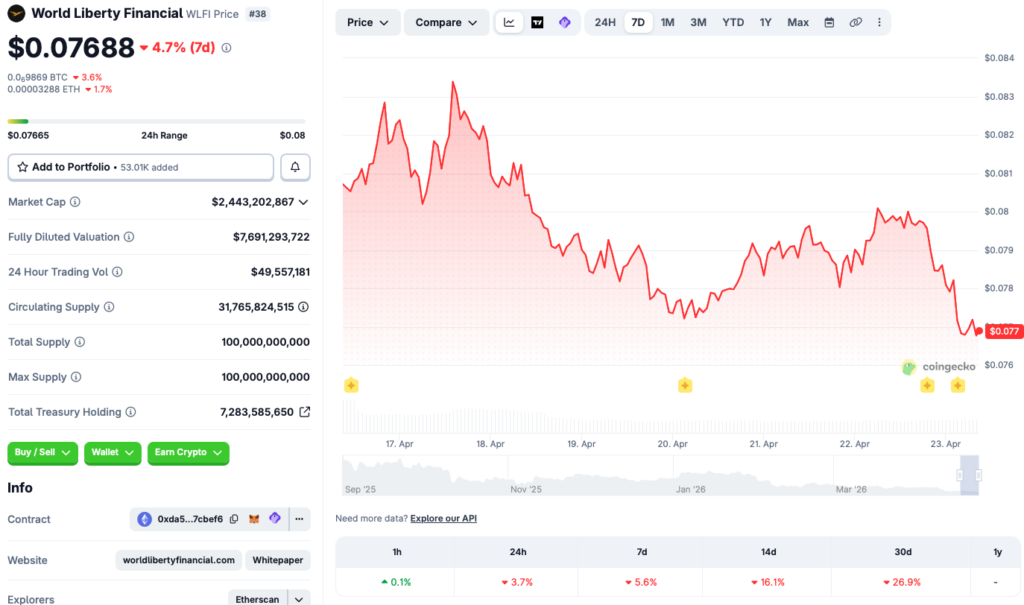The width and height of the screenshot is (1024, 605).
Task: Open Total Treasury Holding external link
Action: click(x=305, y=412)
